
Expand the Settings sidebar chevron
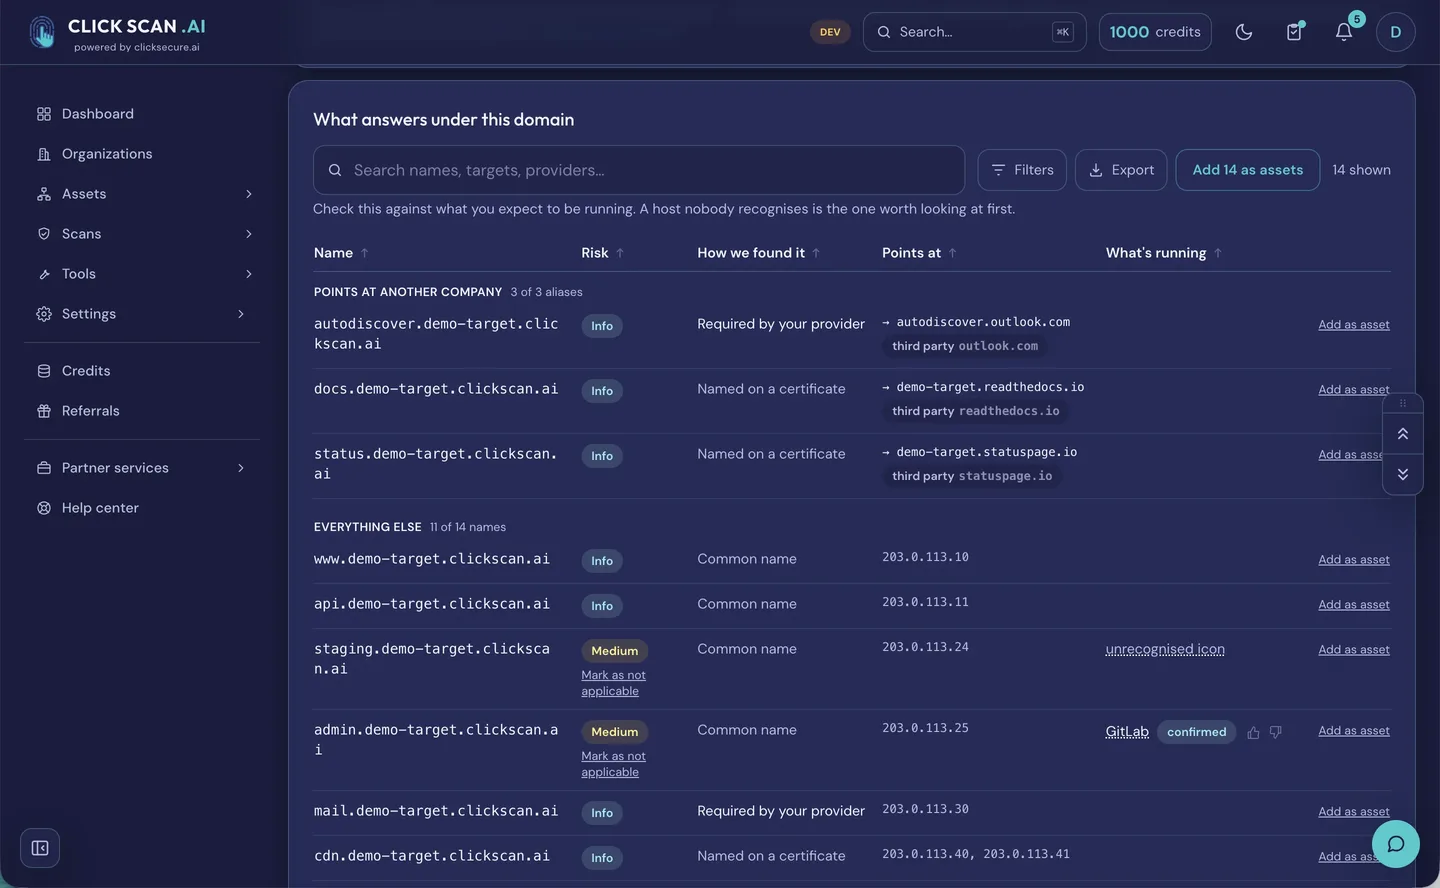[241, 314]
